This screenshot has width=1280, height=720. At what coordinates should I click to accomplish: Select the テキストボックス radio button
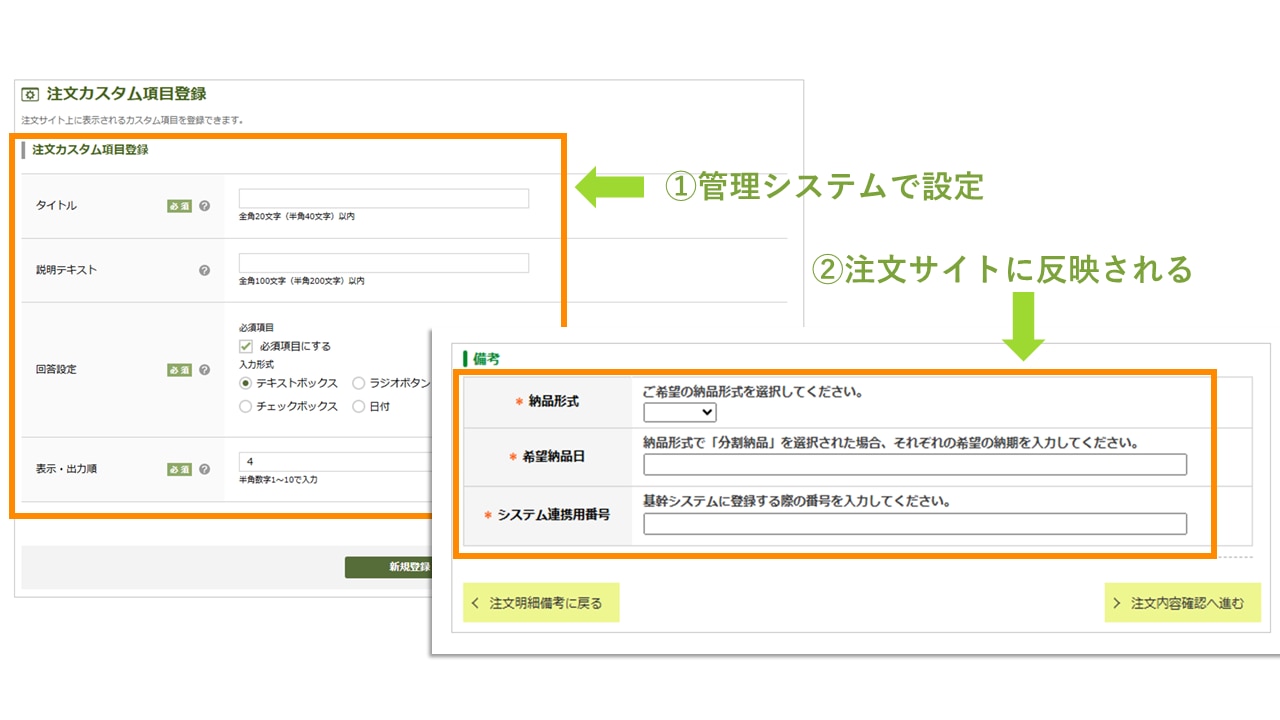246,383
